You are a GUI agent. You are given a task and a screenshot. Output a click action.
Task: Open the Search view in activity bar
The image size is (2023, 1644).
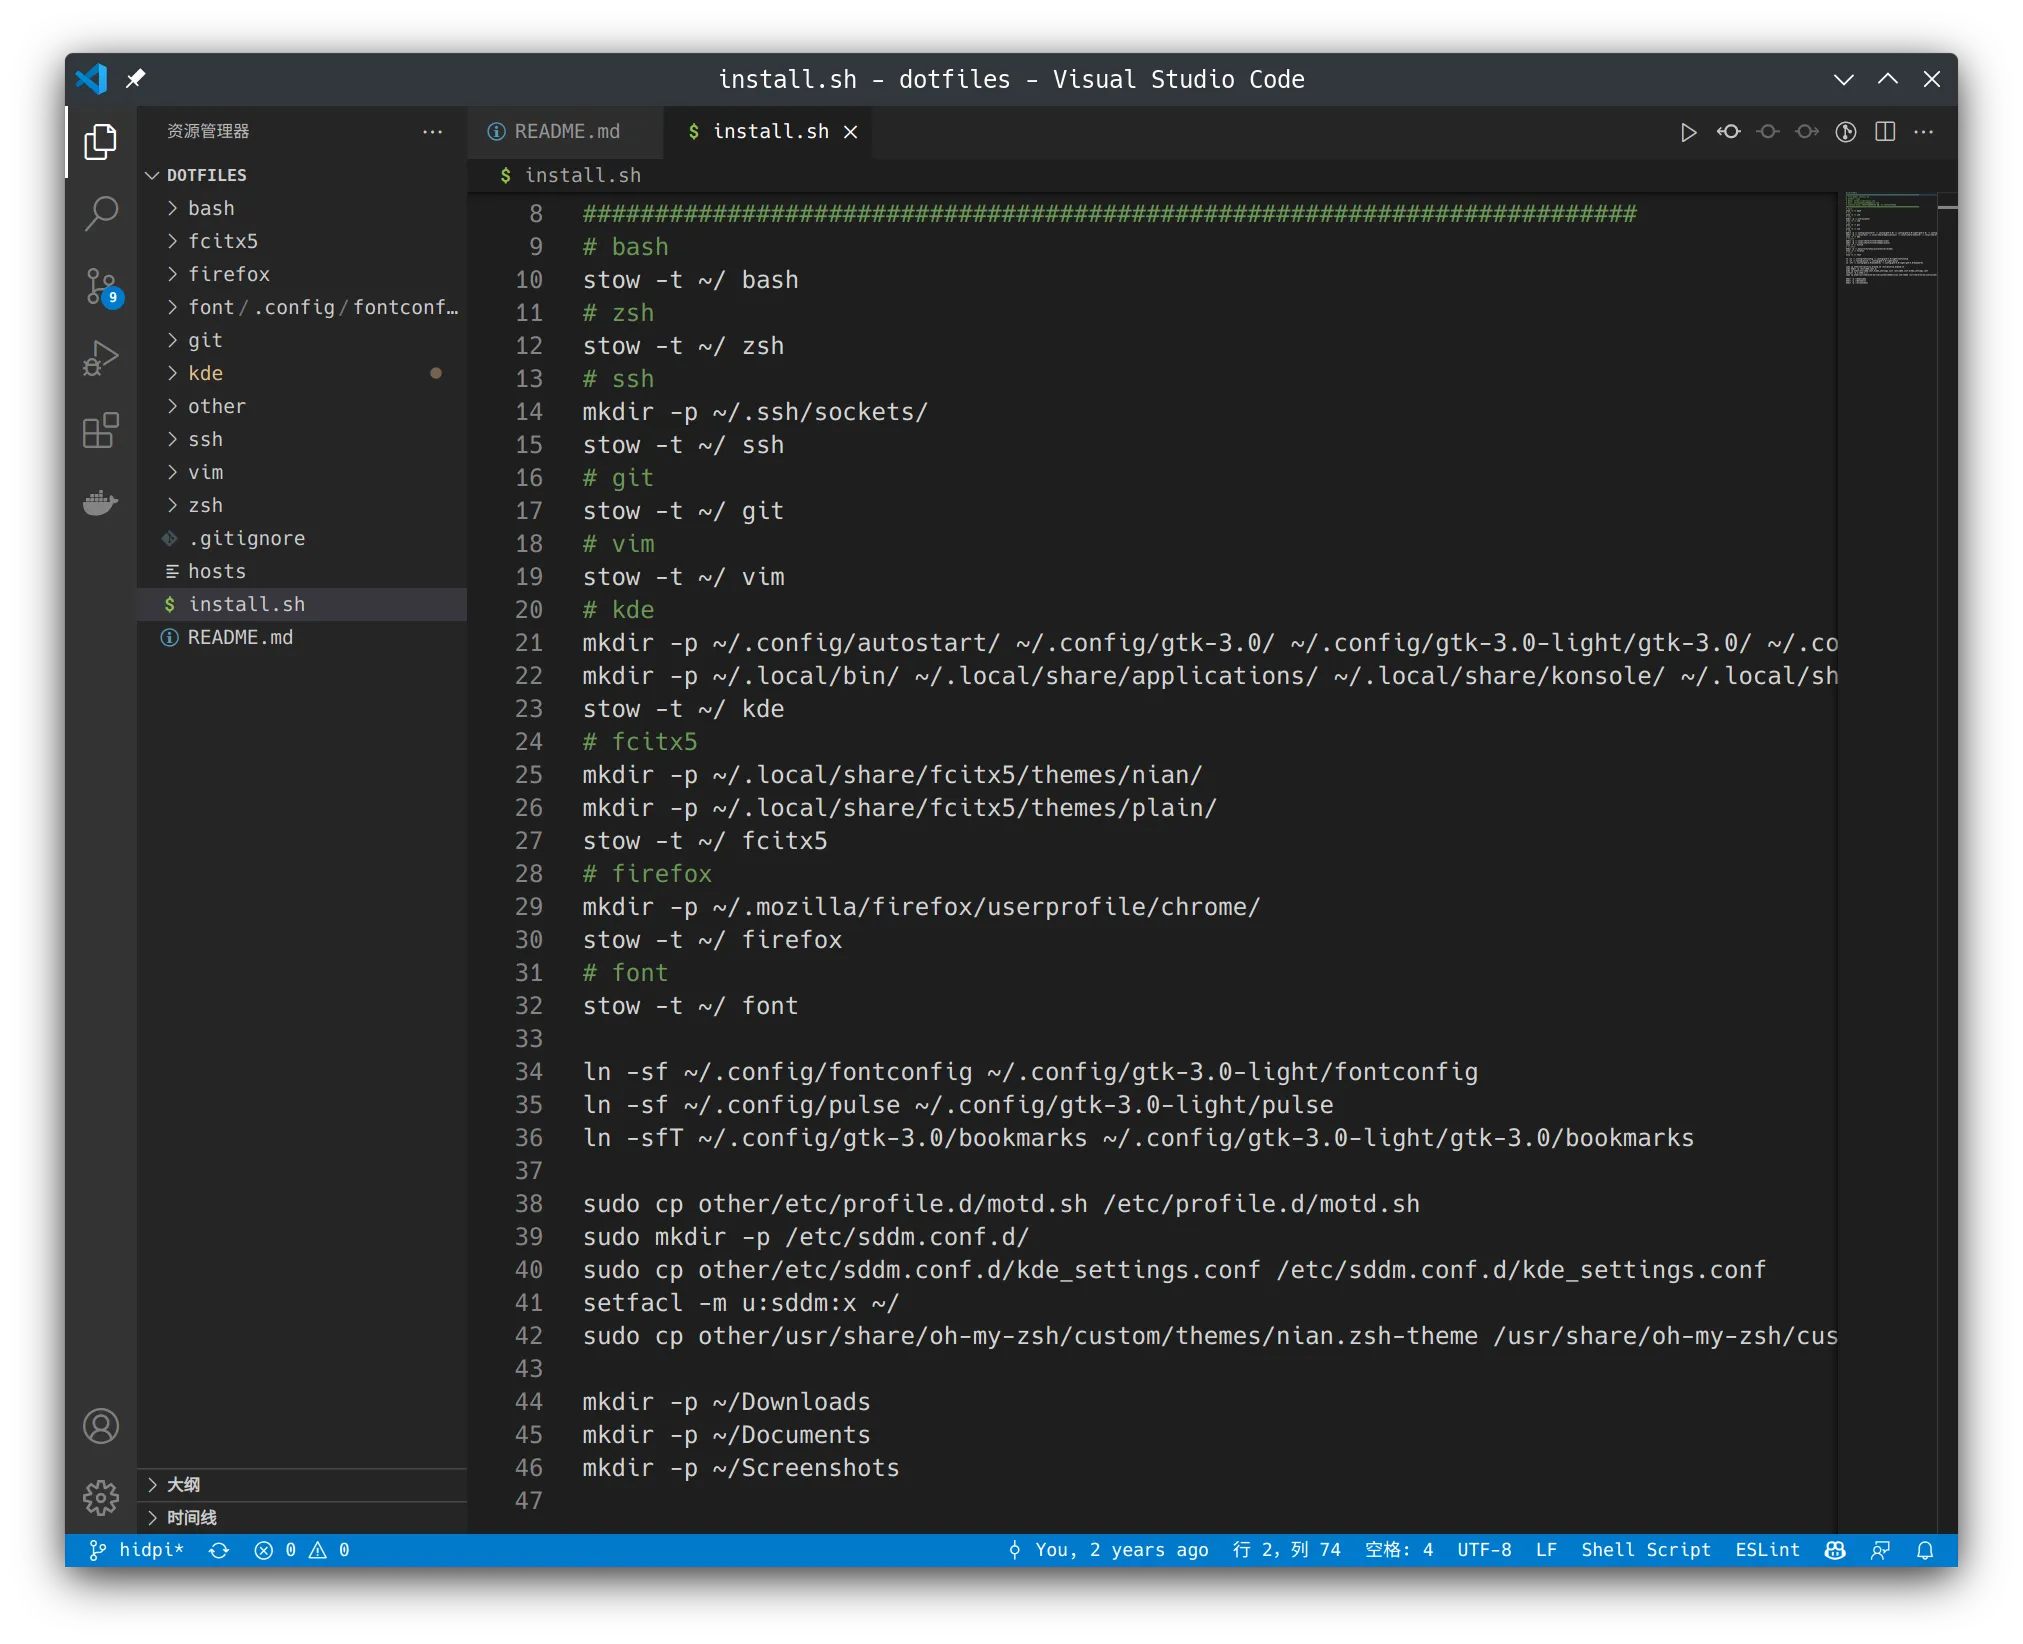click(100, 213)
